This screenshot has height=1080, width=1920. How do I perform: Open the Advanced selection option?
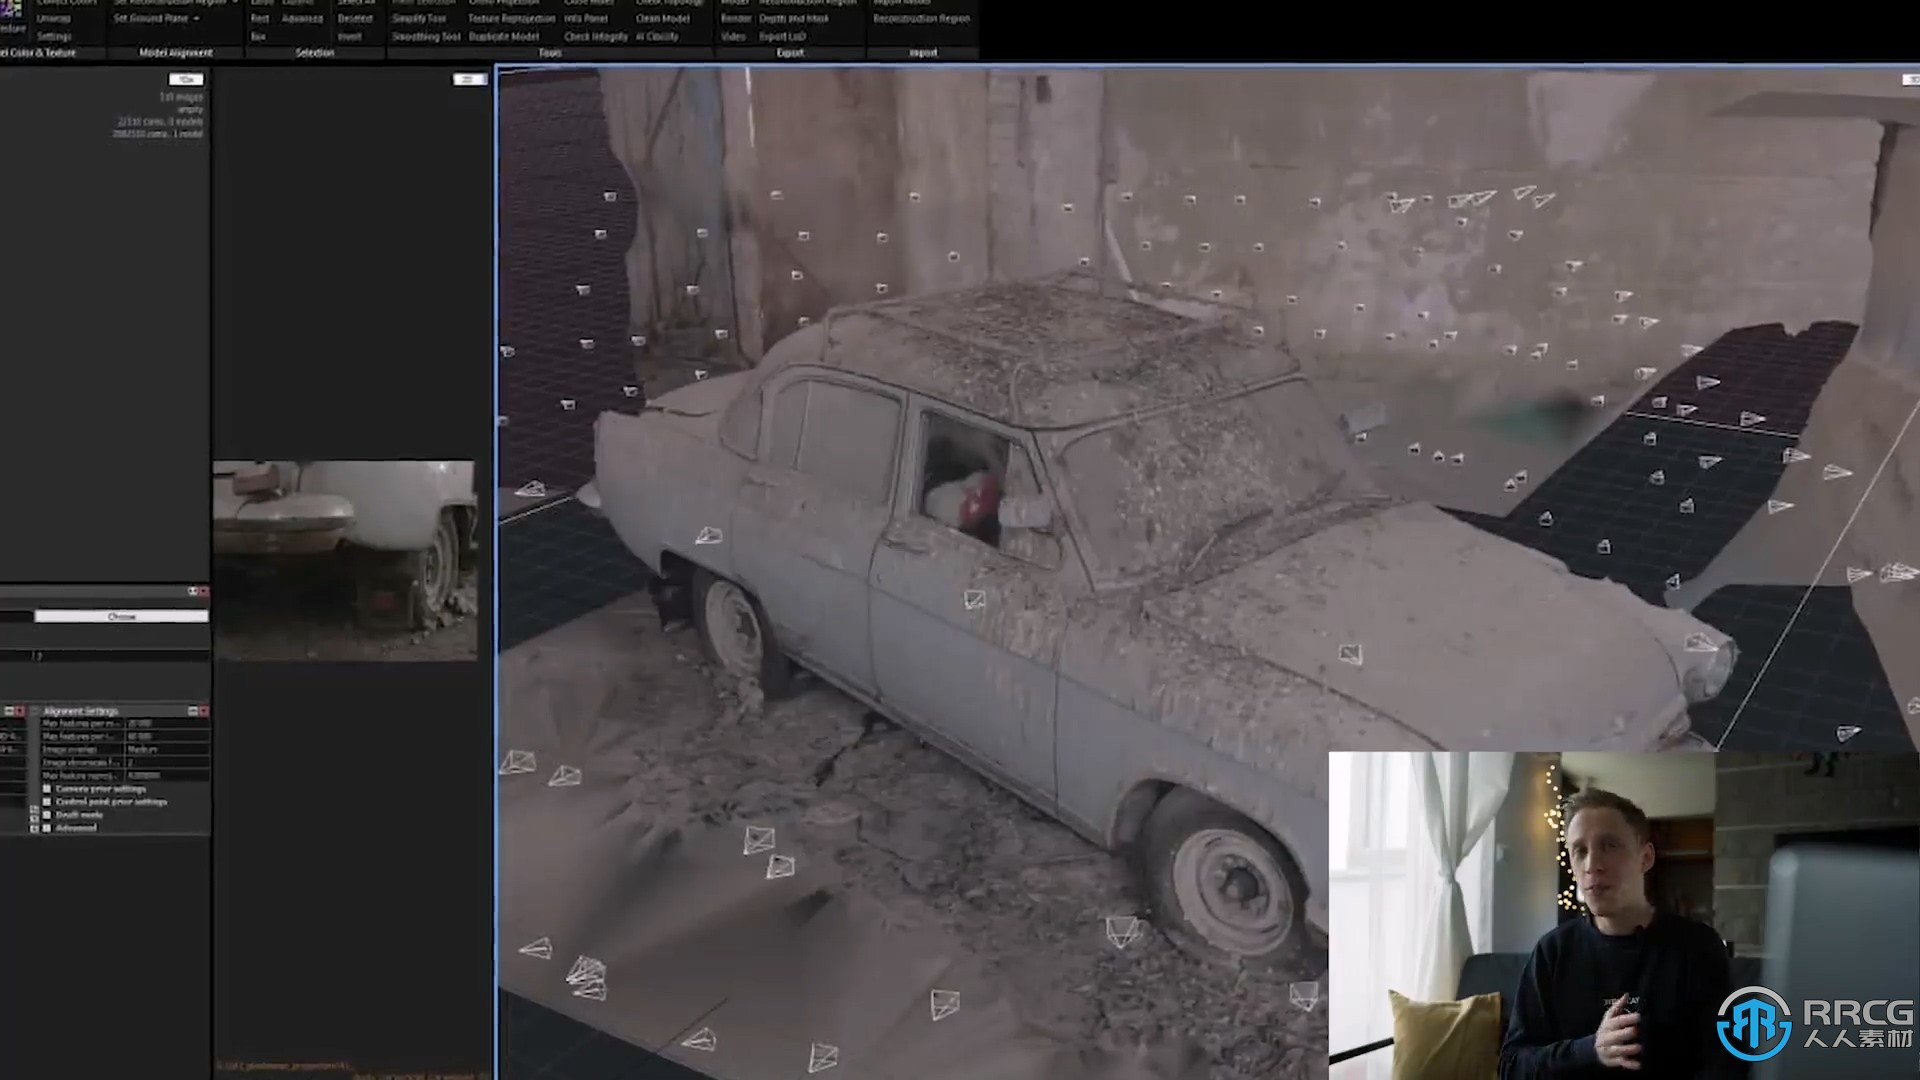(x=302, y=19)
